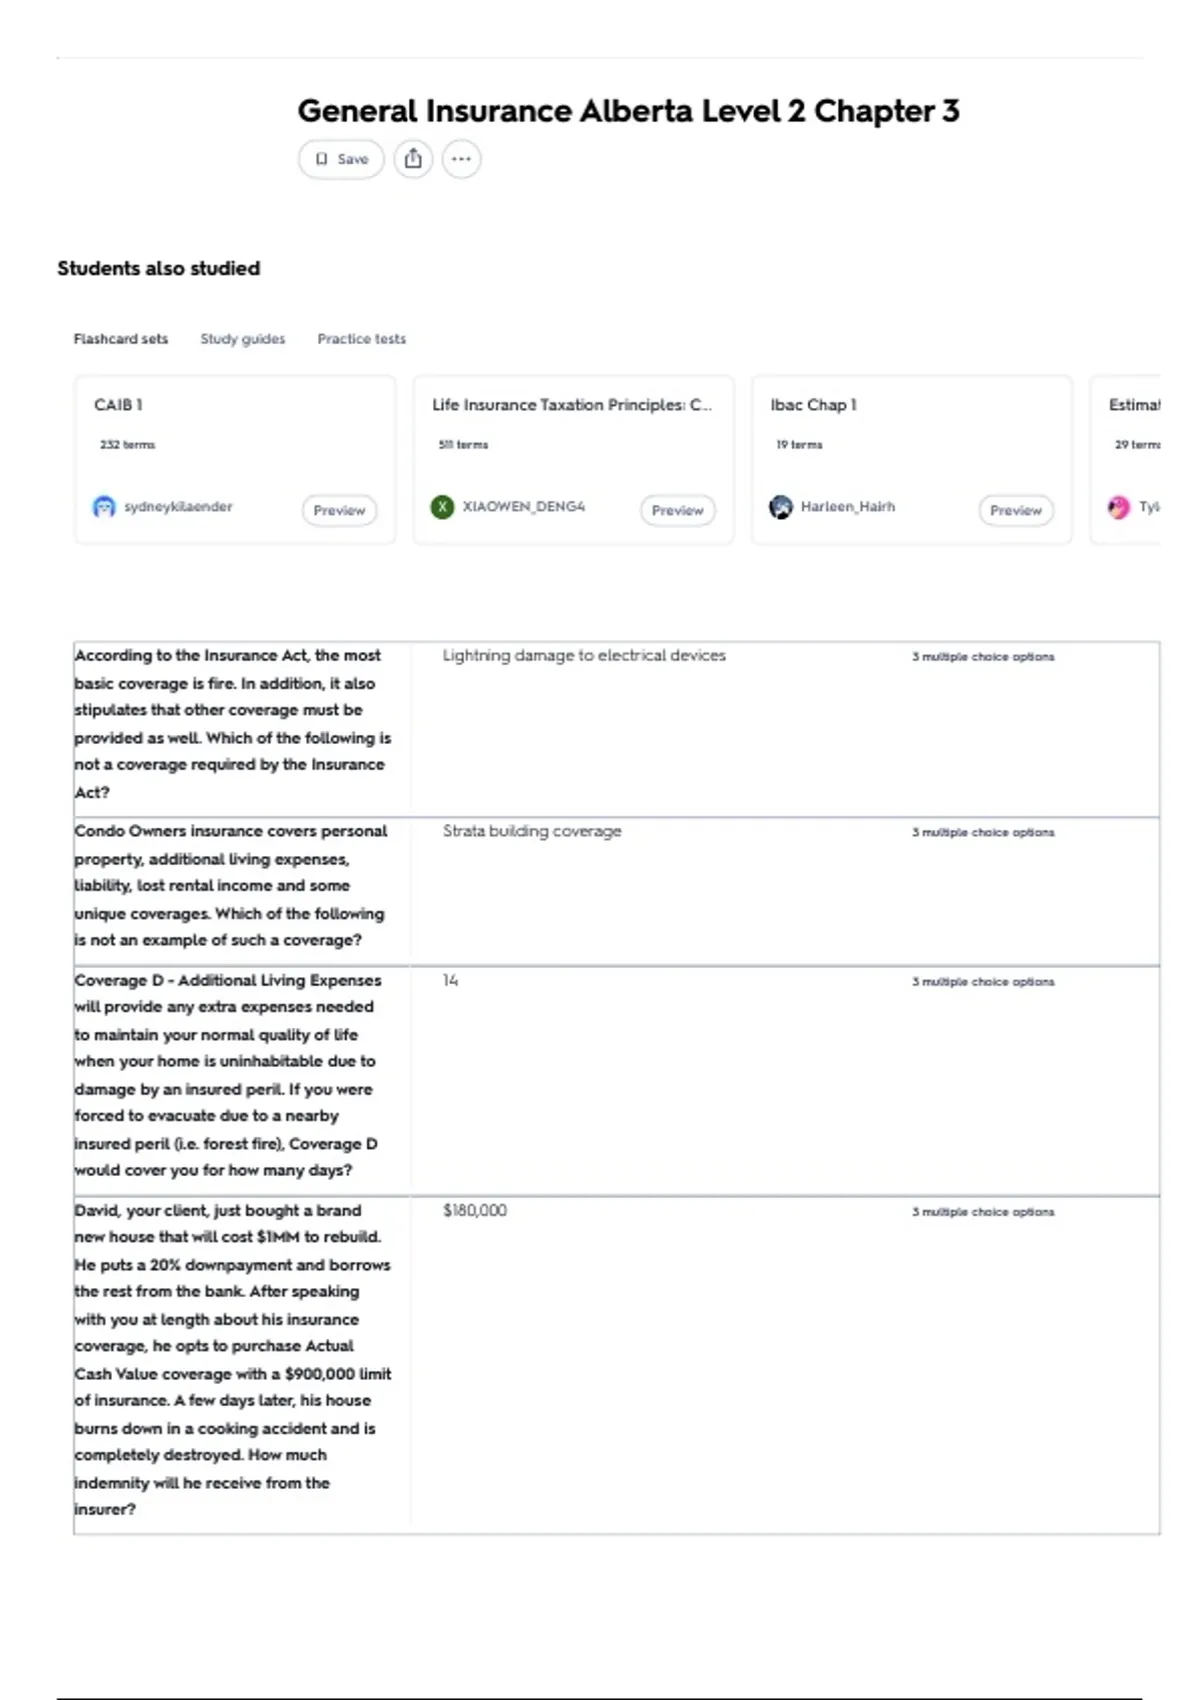The height and width of the screenshot is (1700, 1200).
Task: Select the Flashcard sets tab
Action: click(121, 339)
